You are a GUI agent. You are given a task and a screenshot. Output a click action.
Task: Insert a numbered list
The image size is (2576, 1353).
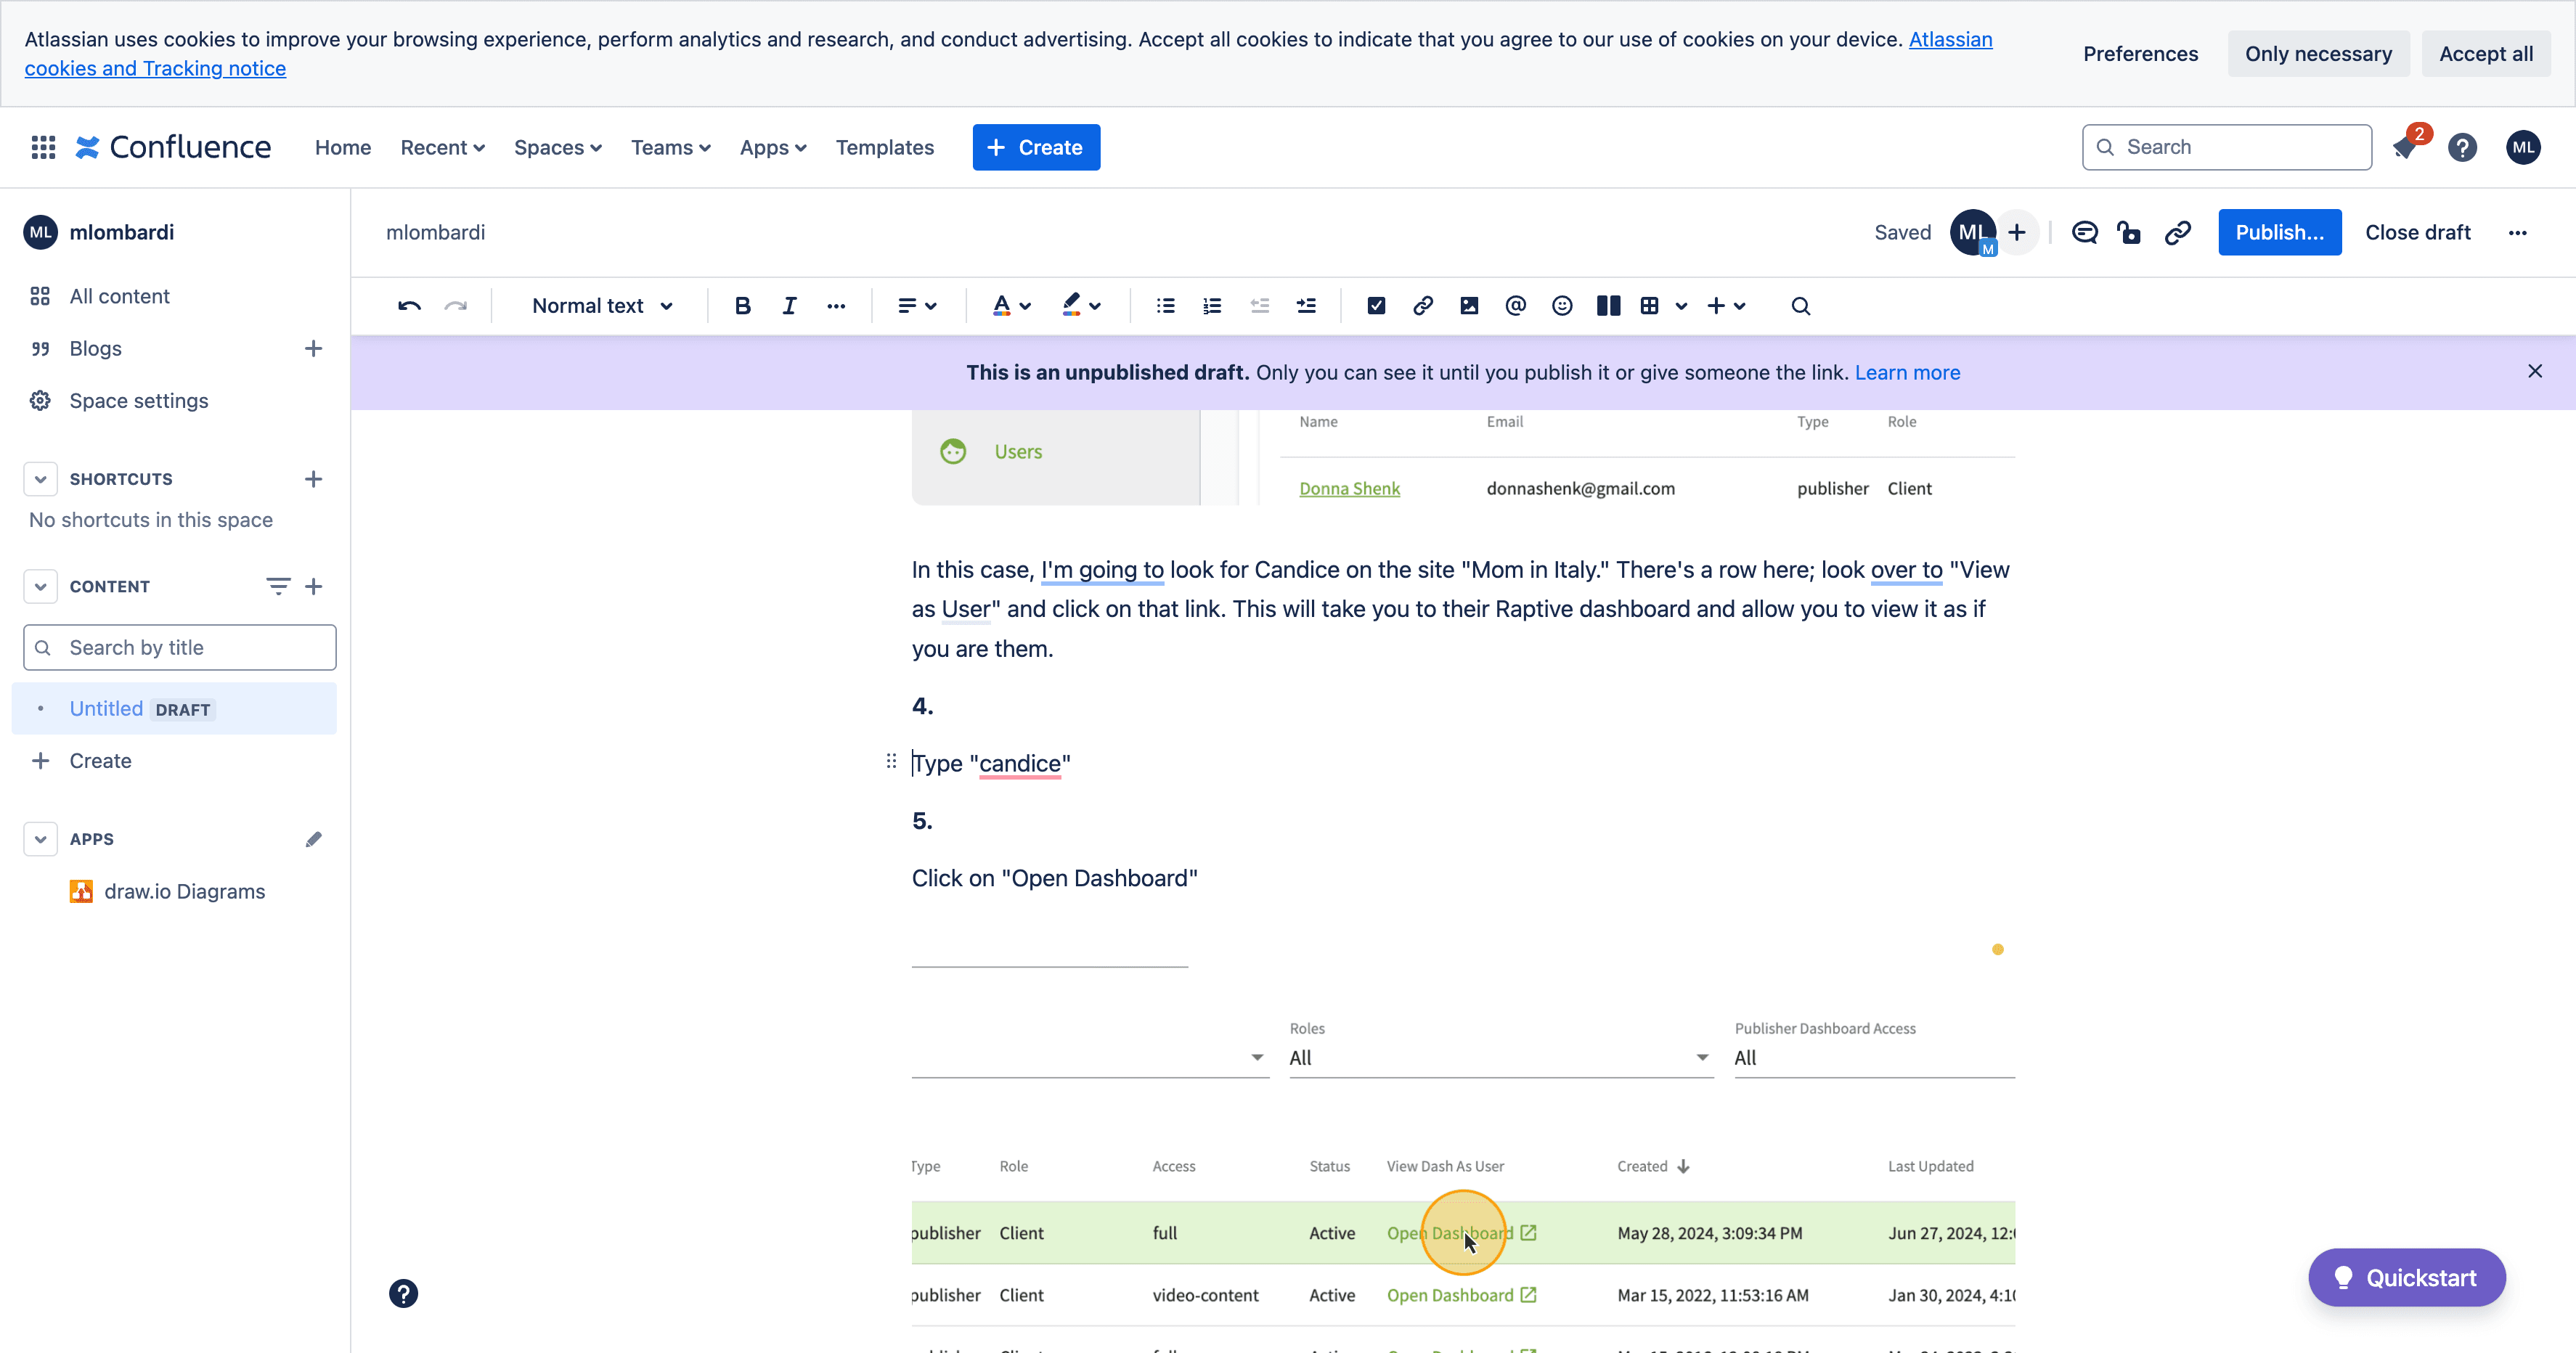click(1212, 306)
